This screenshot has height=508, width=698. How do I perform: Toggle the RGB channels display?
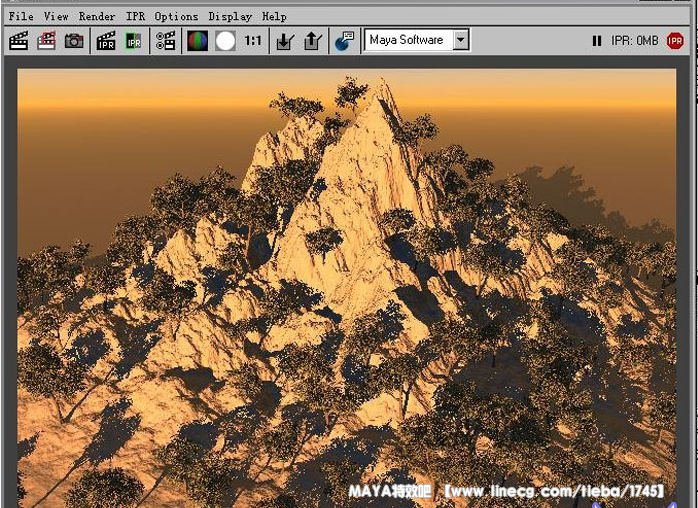198,41
